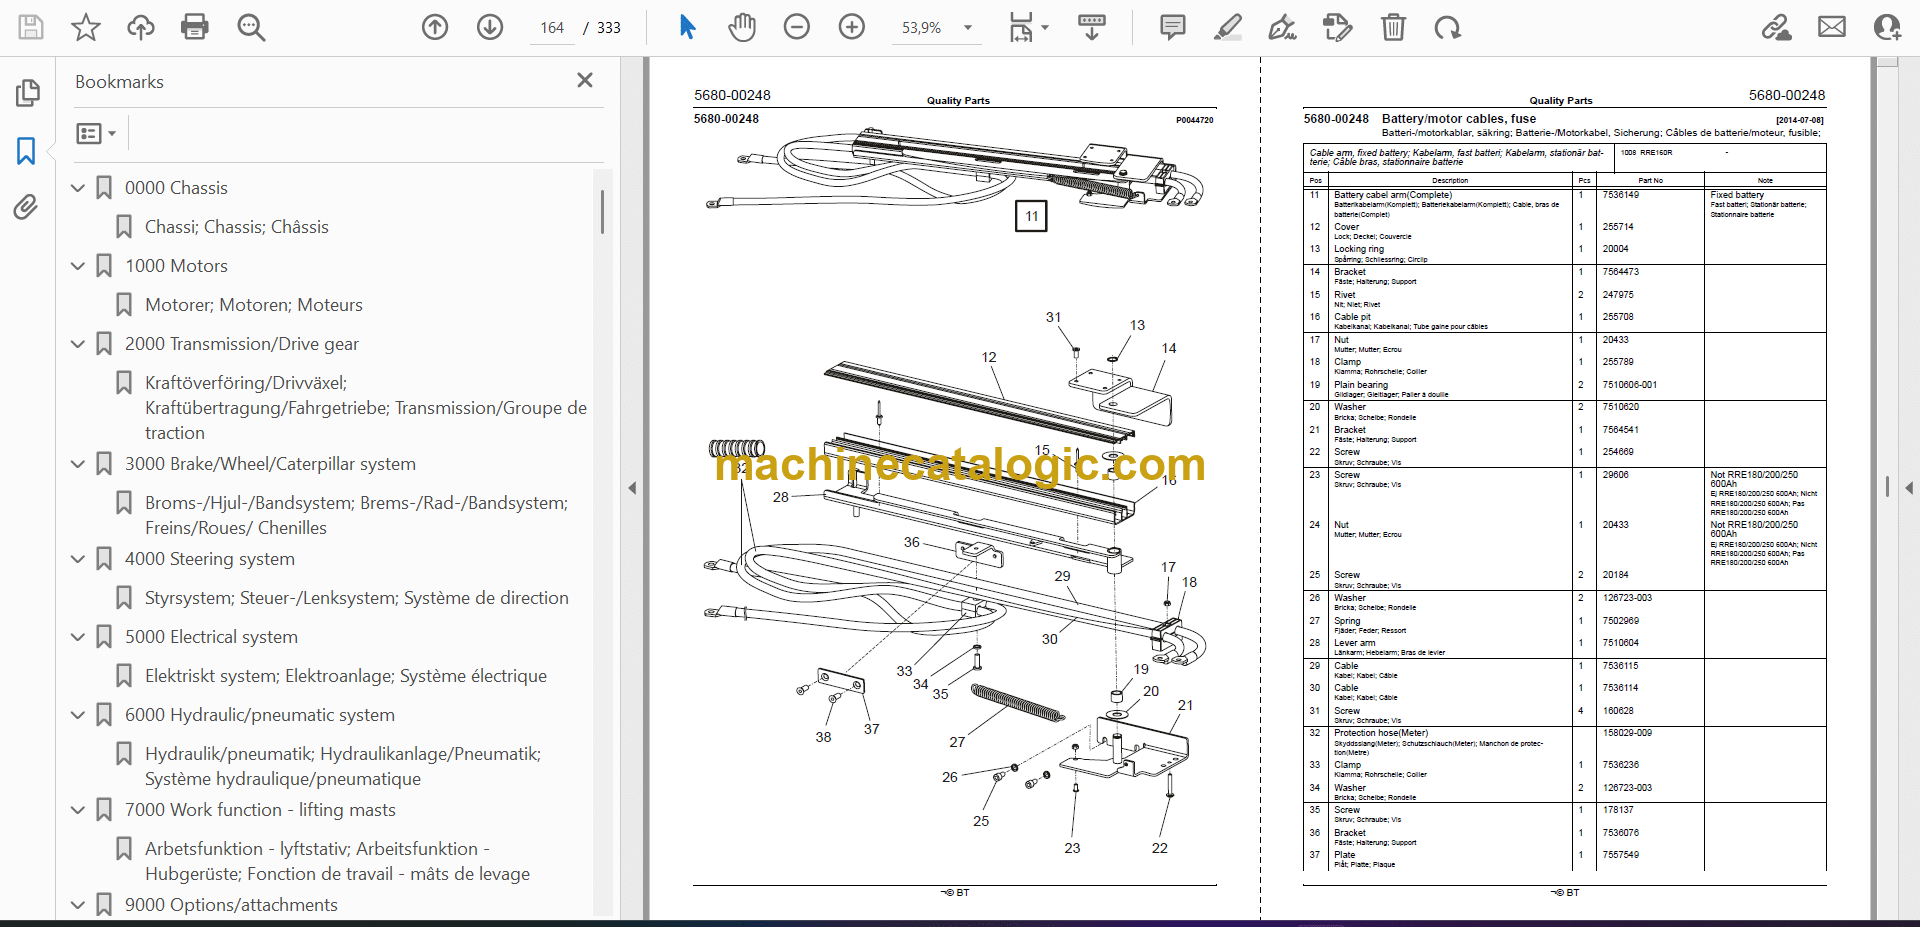Collapse the 4000 Steering system bookmark

[78, 559]
